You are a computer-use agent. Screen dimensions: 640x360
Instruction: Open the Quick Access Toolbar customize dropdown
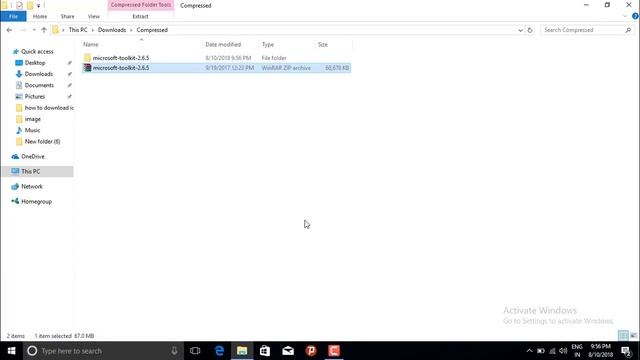[x=38, y=5]
